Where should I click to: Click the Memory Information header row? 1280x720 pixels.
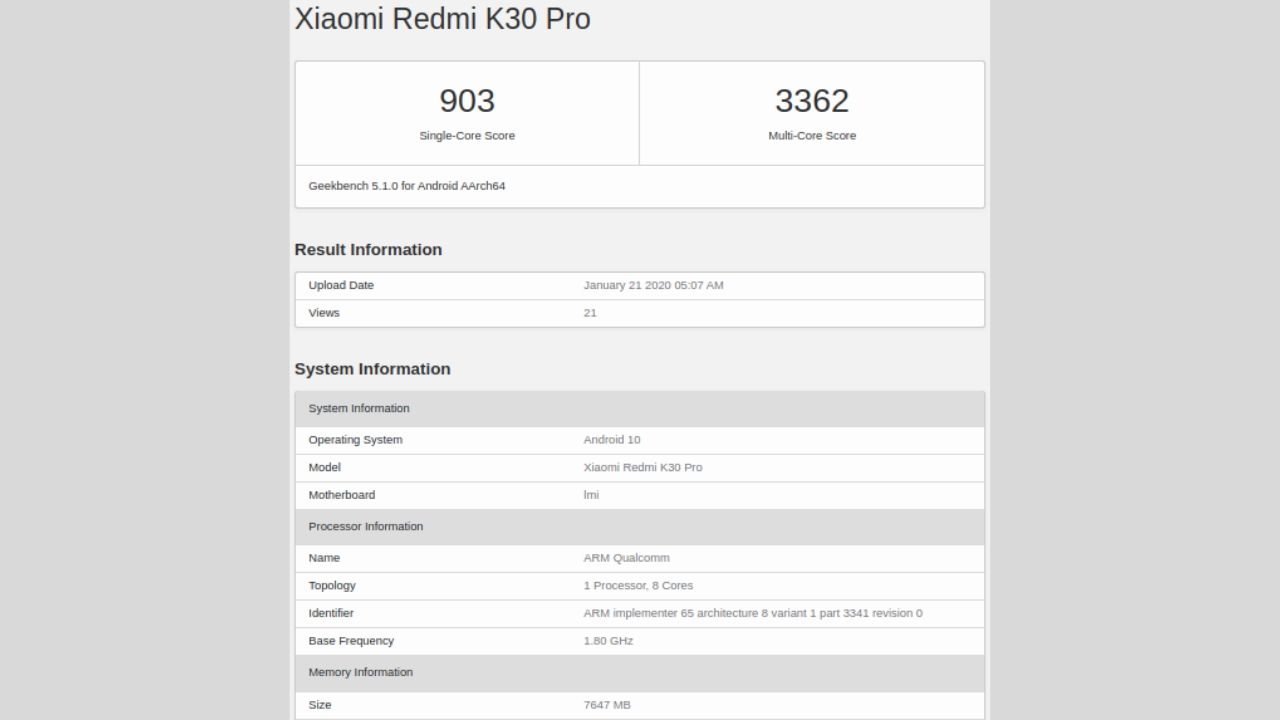pos(640,673)
